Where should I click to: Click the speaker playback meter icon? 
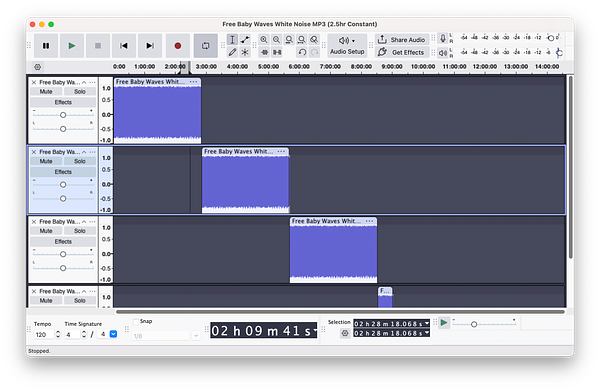tap(443, 52)
